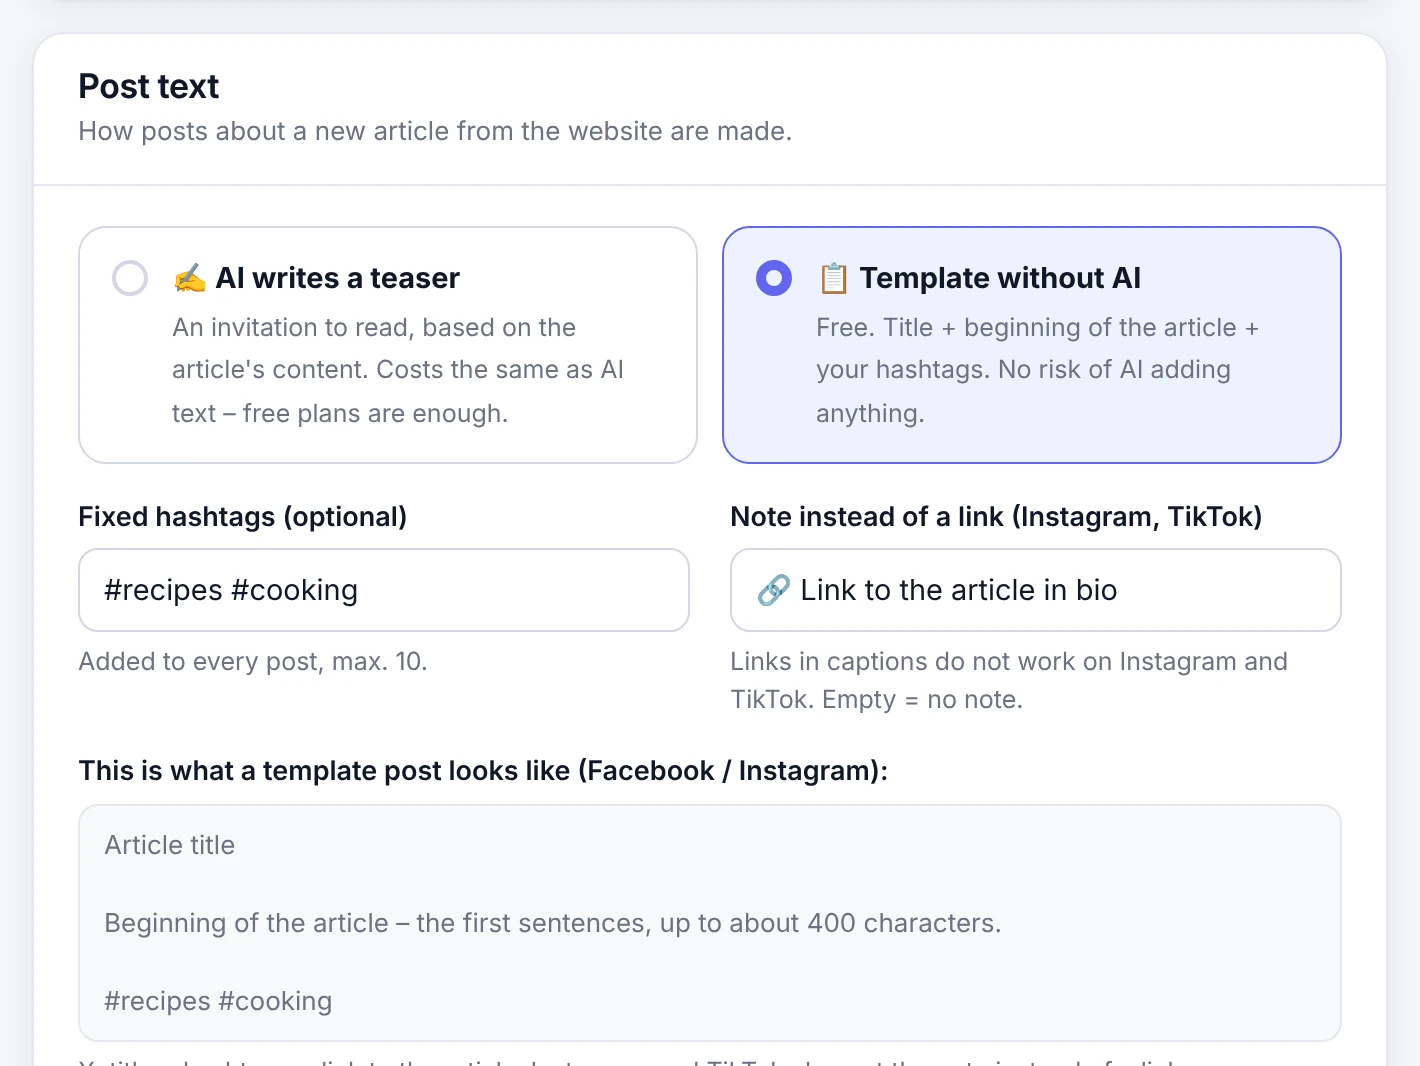The image size is (1420, 1066).
Task: Click 'Beginning of the article' preview line
Action: click(553, 924)
